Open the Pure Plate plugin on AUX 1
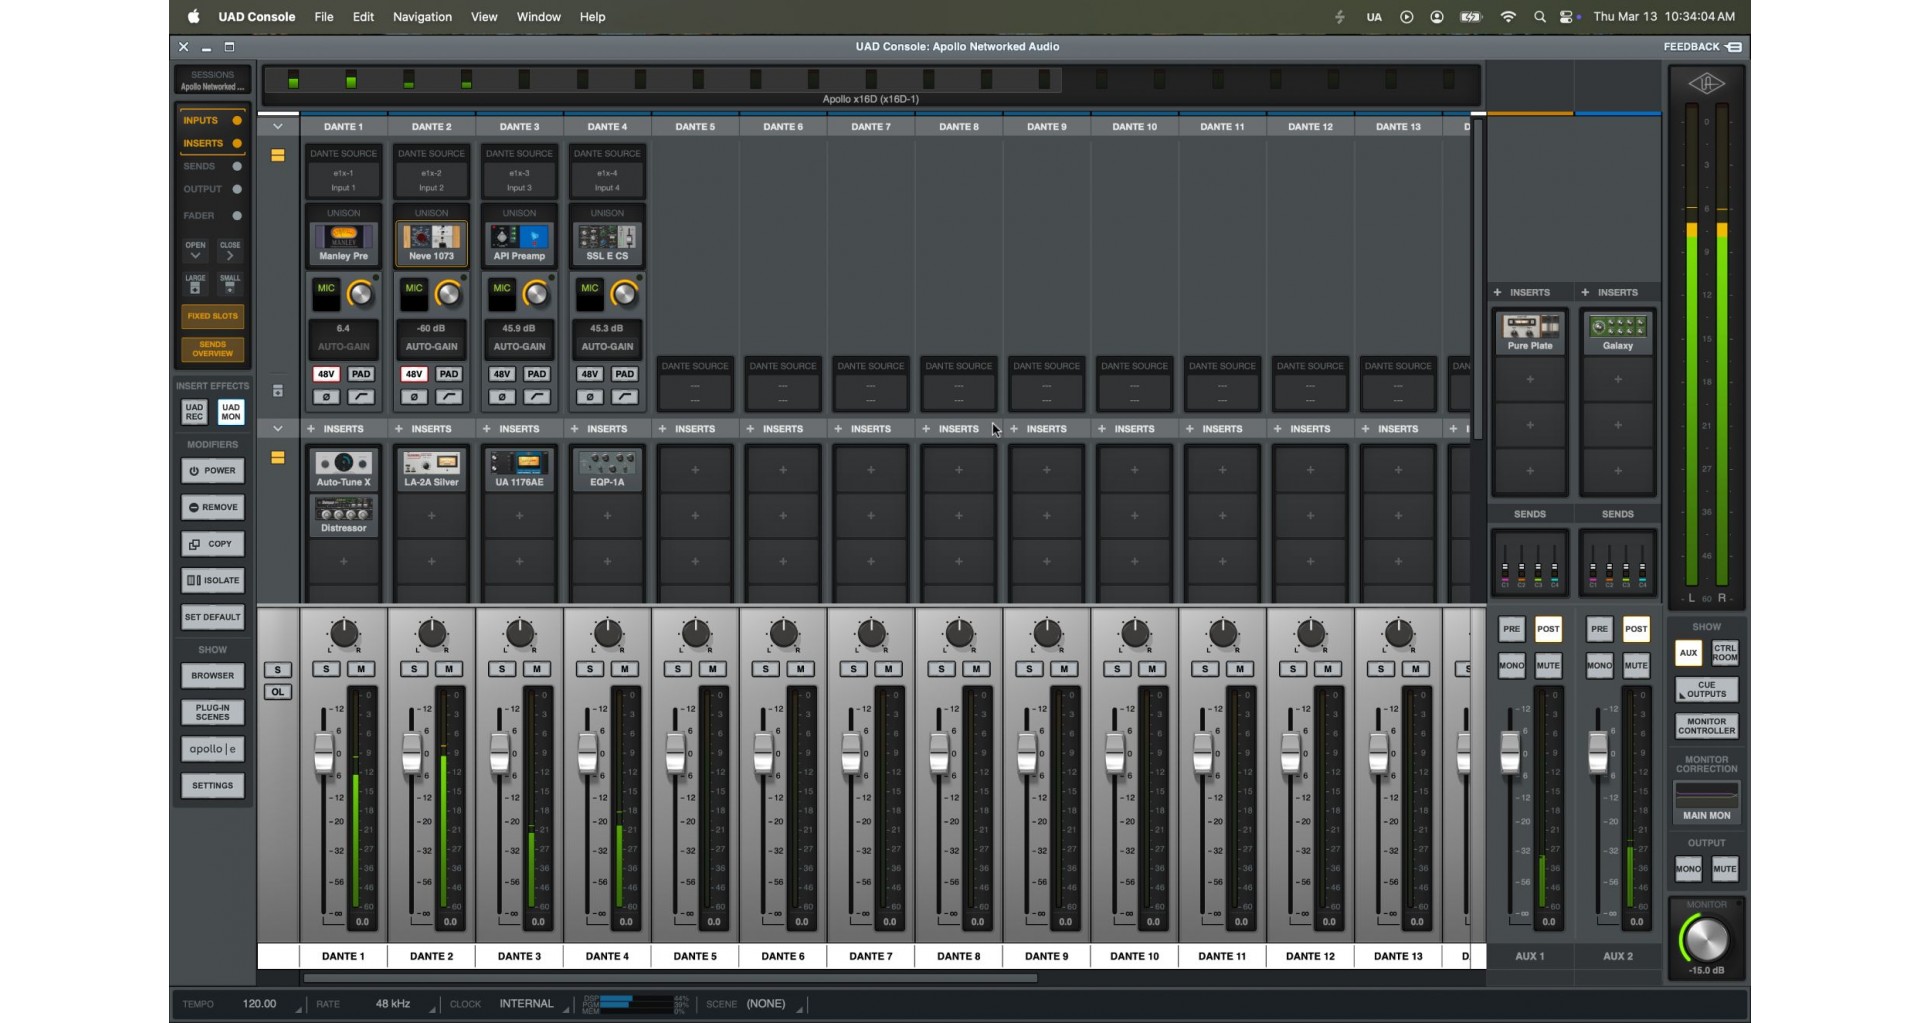This screenshot has width=1920, height=1023. coord(1530,332)
